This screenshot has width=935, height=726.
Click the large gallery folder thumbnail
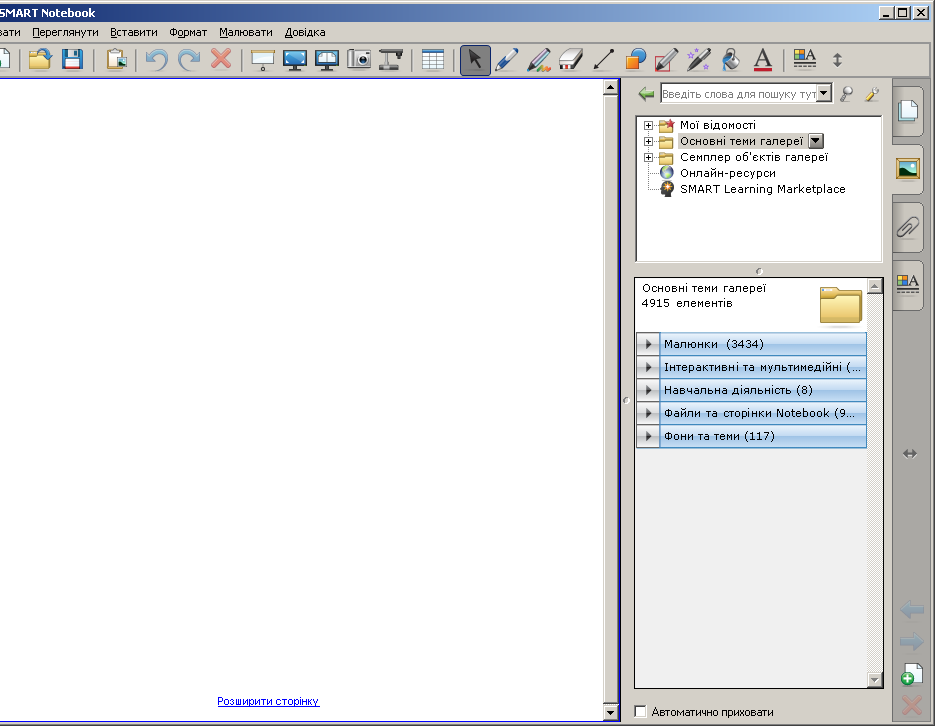coord(840,305)
